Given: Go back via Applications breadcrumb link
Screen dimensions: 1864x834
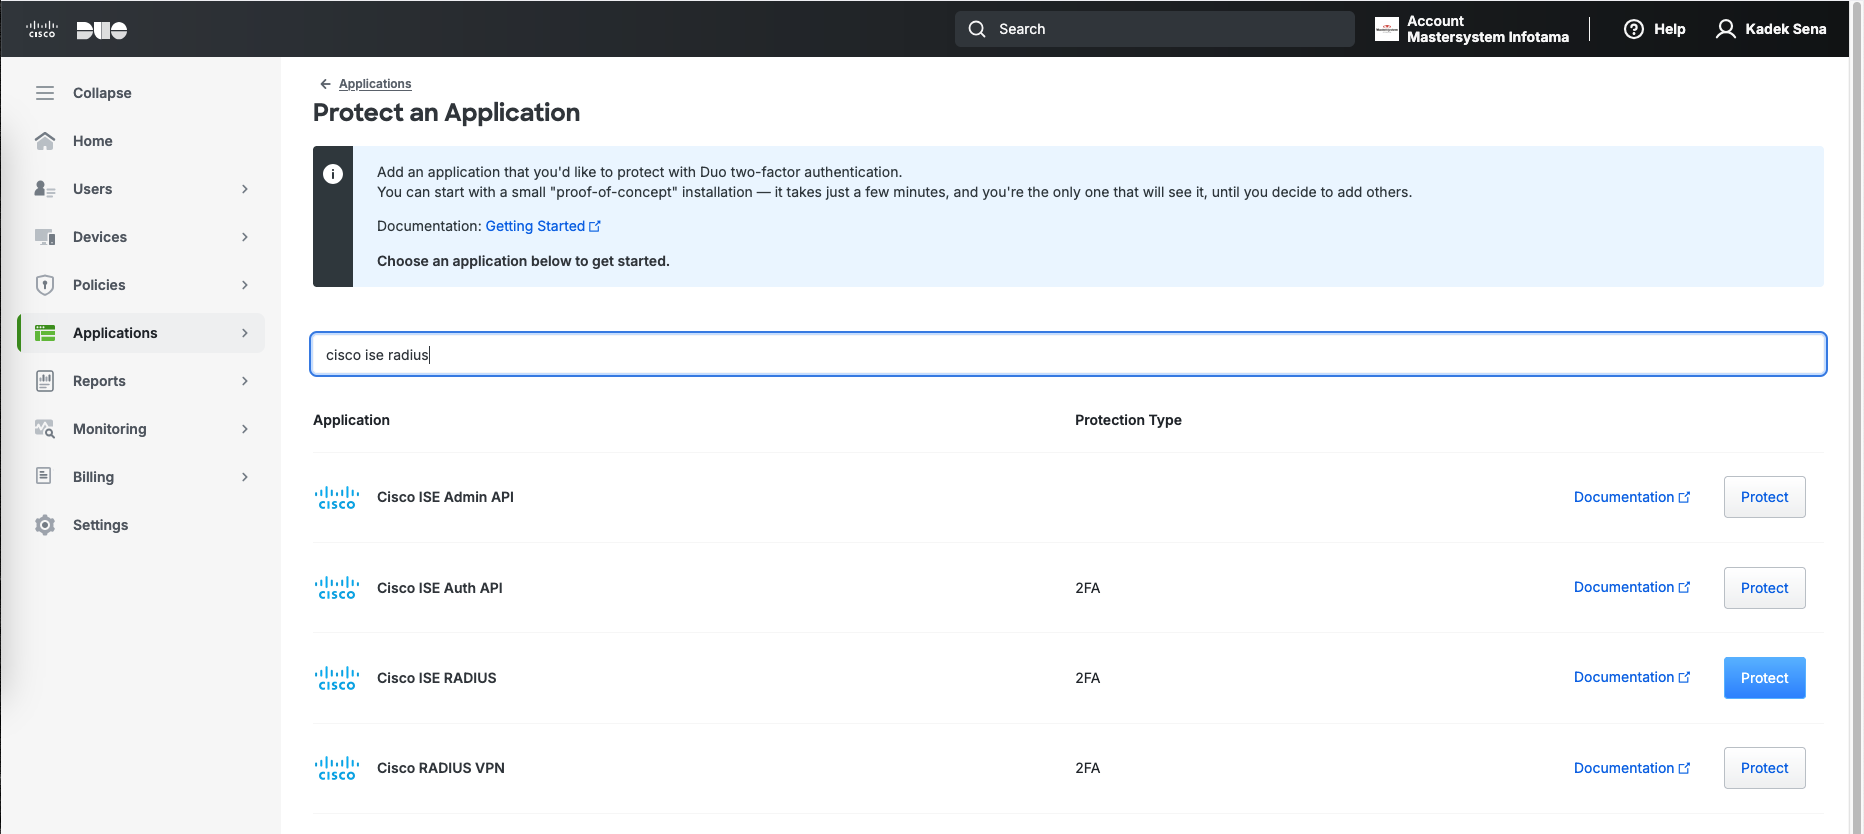Looking at the screenshot, I should pos(375,84).
